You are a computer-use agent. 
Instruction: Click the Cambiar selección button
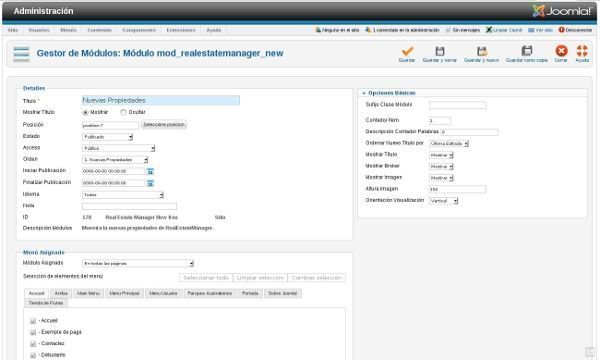point(317,278)
